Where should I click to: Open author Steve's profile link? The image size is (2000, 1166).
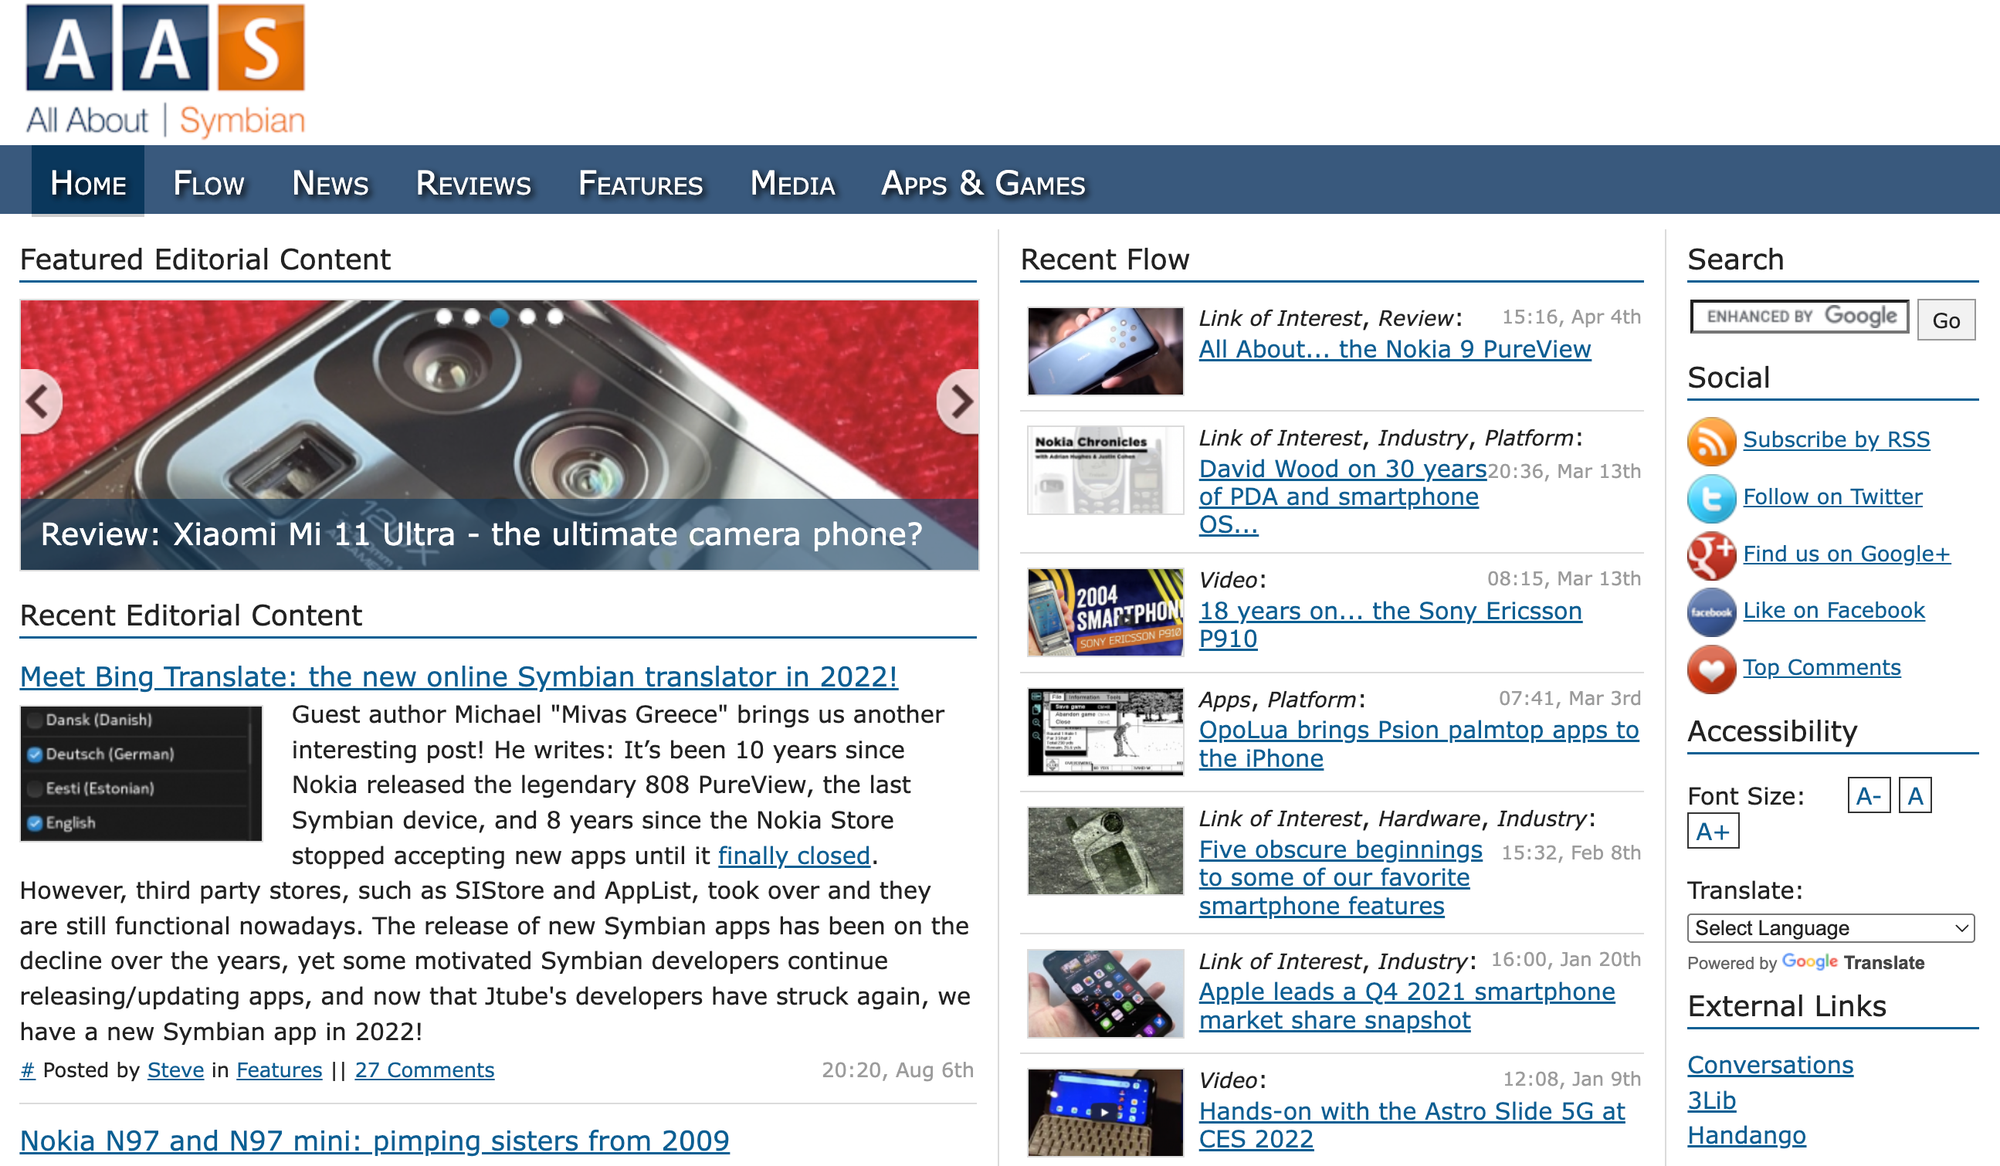click(x=175, y=1070)
